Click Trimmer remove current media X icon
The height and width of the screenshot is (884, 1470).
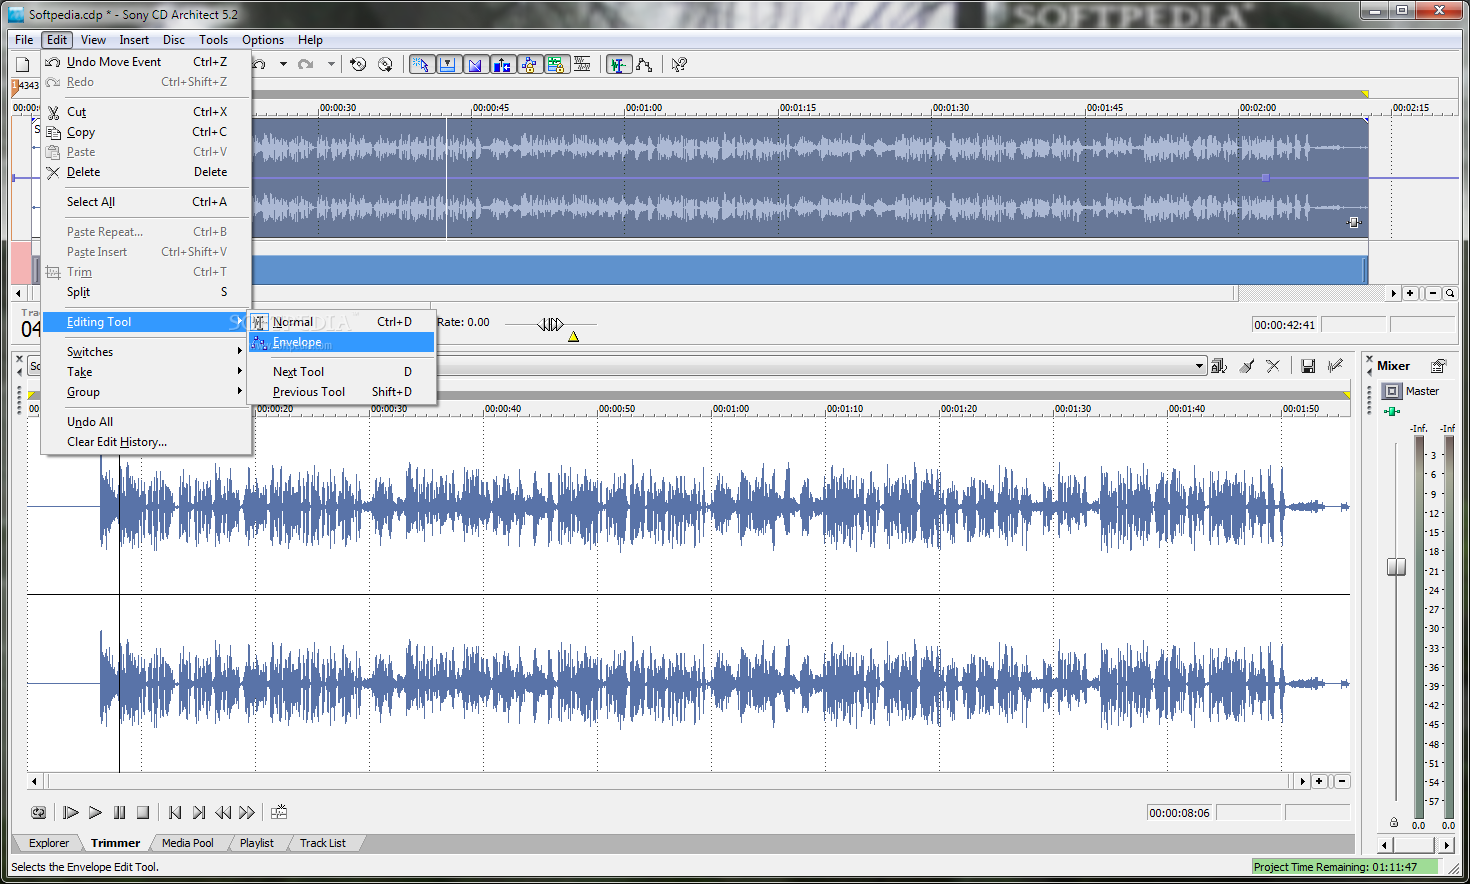1273,366
